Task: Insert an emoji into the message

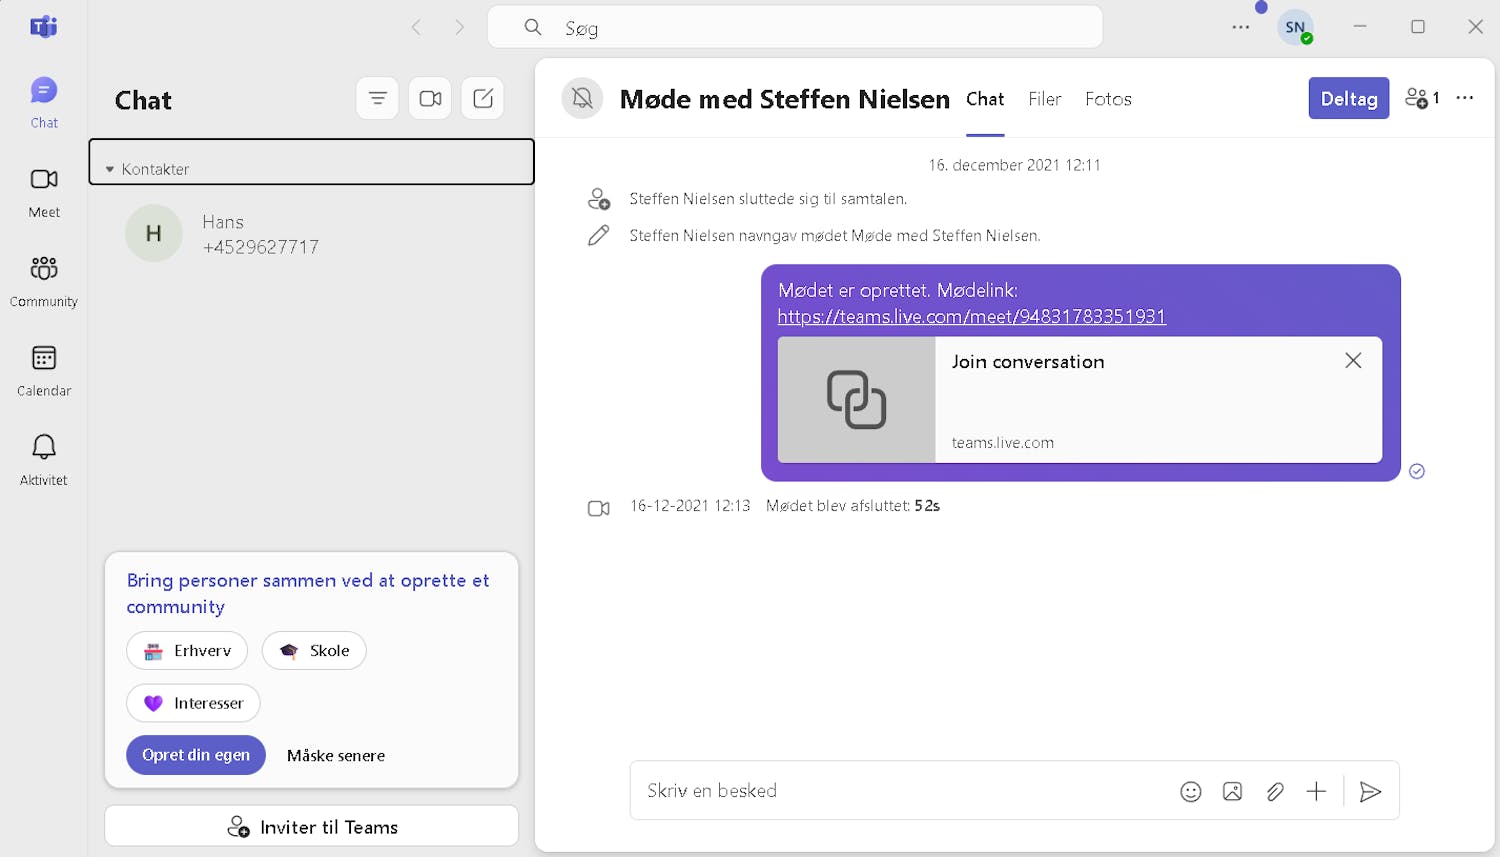Action: click(1190, 791)
